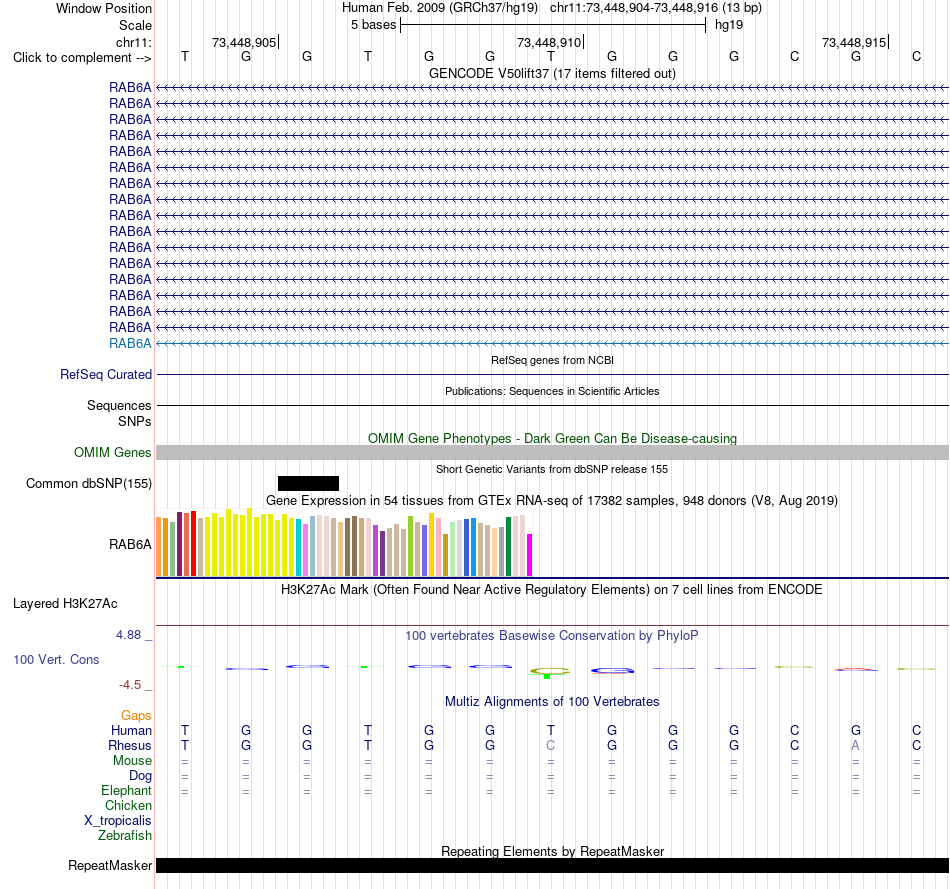Click the 'Human' species label
The width and height of the screenshot is (950, 889).
pyautogui.click(x=131, y=731)
